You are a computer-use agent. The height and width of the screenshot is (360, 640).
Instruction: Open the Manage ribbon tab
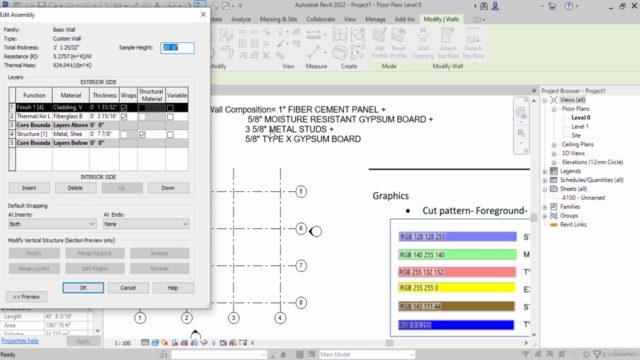point(375,19)
